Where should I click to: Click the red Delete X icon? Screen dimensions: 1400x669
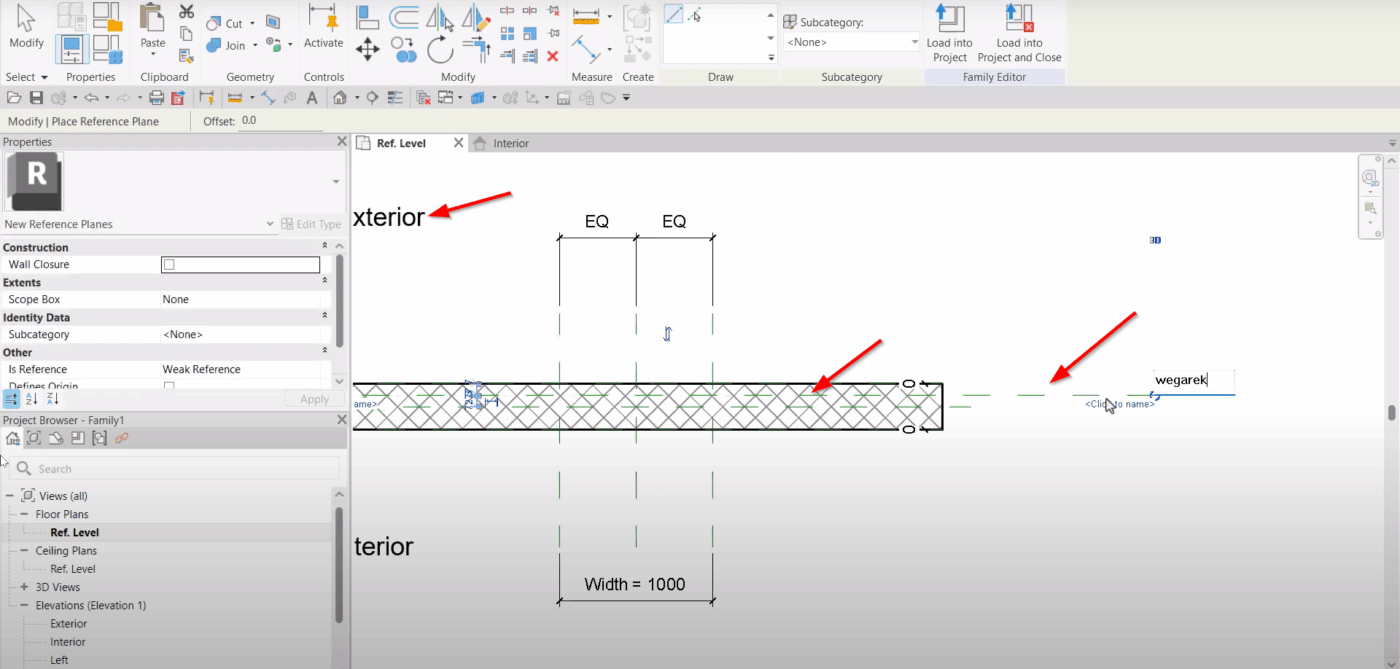point(552,56)
